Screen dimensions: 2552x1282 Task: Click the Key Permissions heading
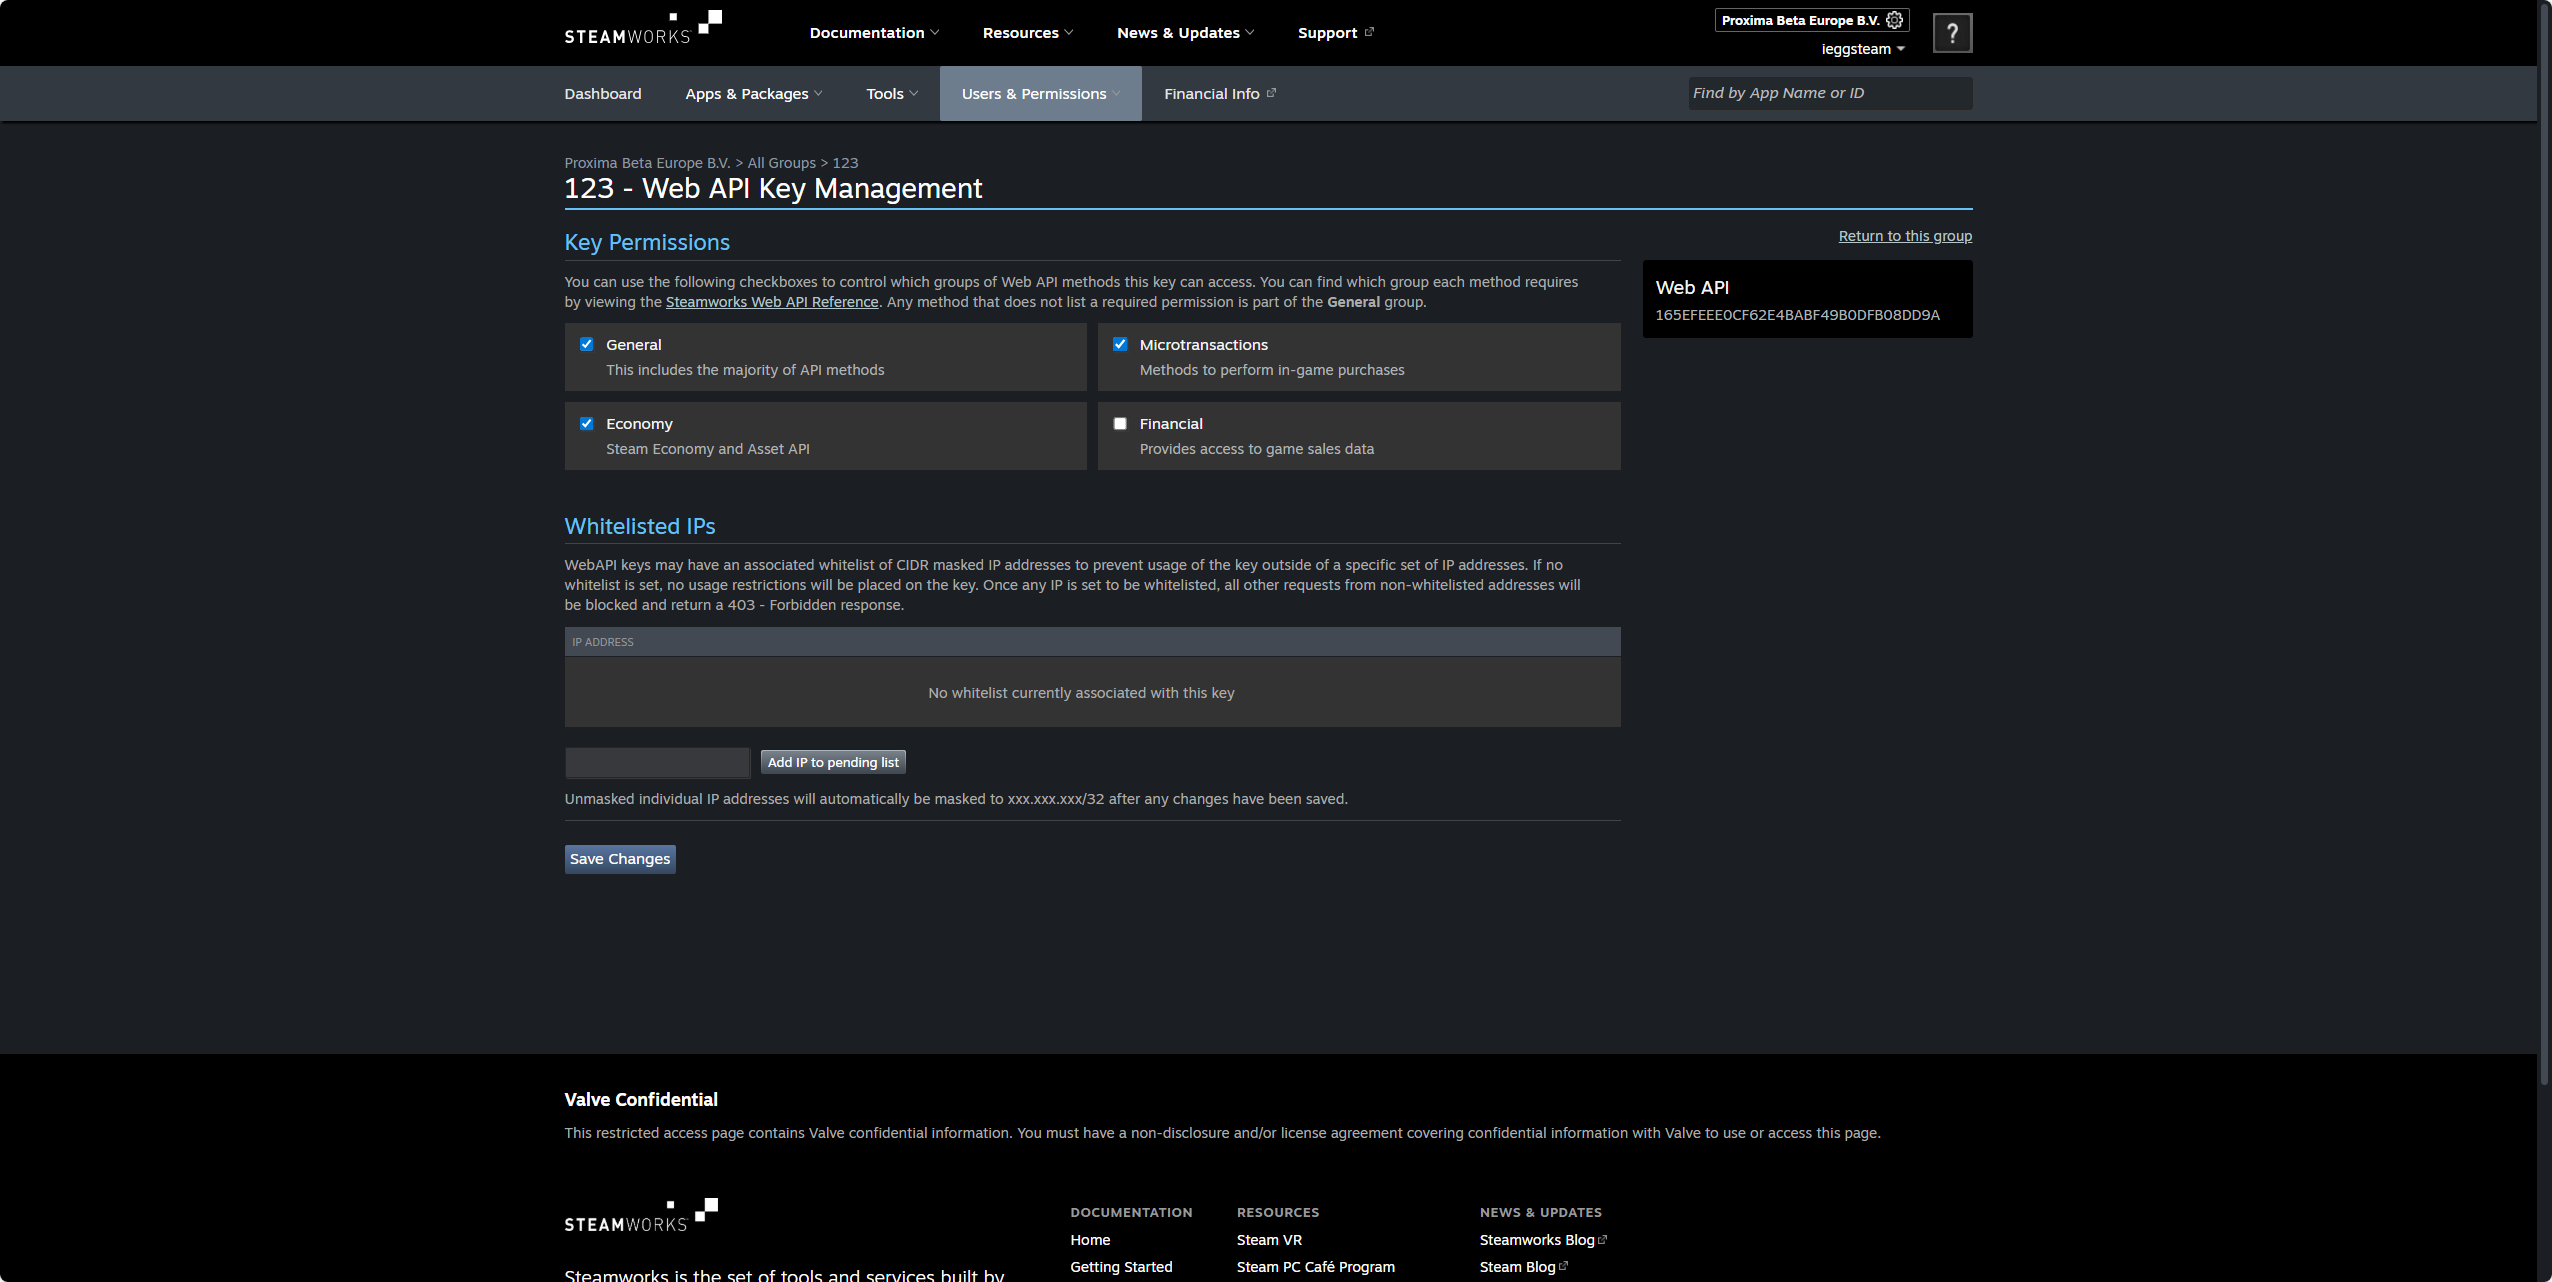[x=647, y=242]
